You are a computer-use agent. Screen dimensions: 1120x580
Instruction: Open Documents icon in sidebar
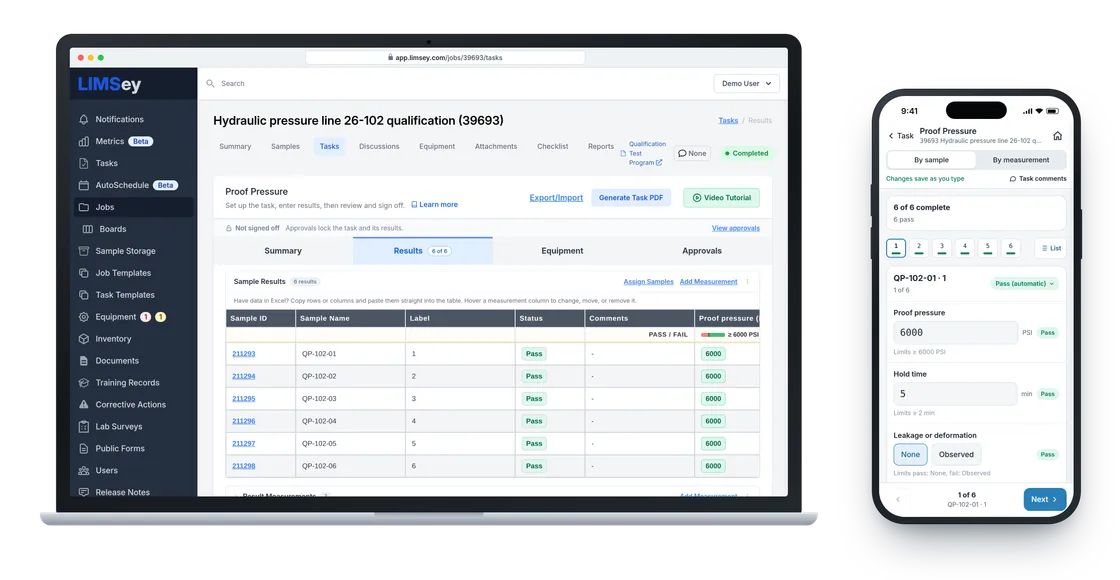(x=84, y=361)
